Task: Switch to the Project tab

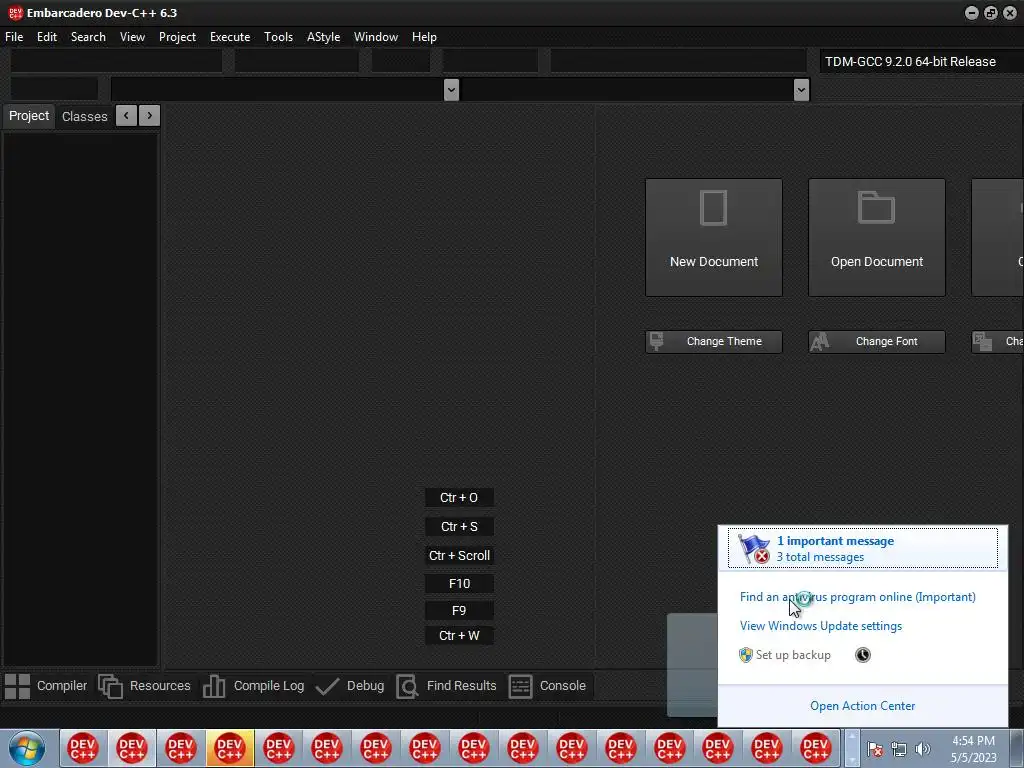Action: coord(29,116)
